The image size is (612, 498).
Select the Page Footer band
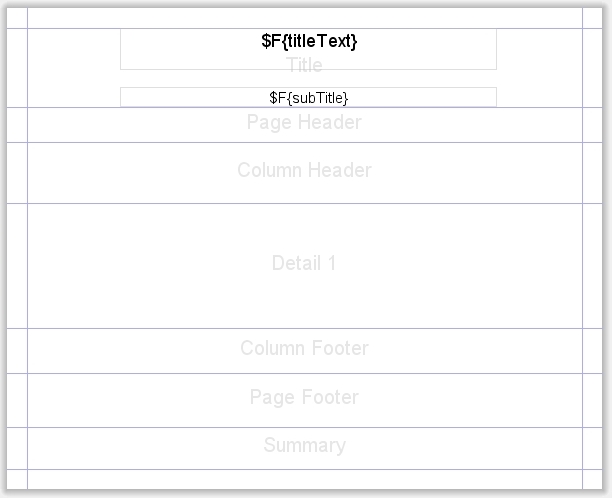click(304, 398)
